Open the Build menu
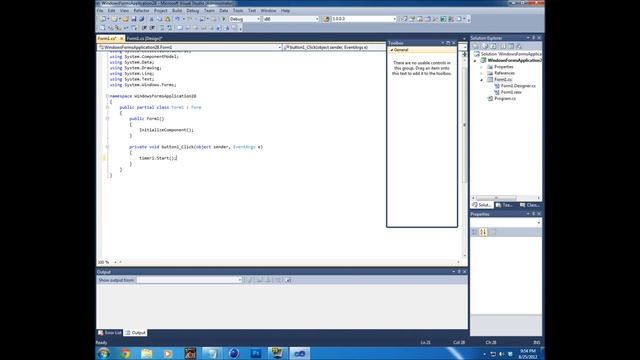The width and height of the screenshot is (640, 360). [x=177, y=11]
